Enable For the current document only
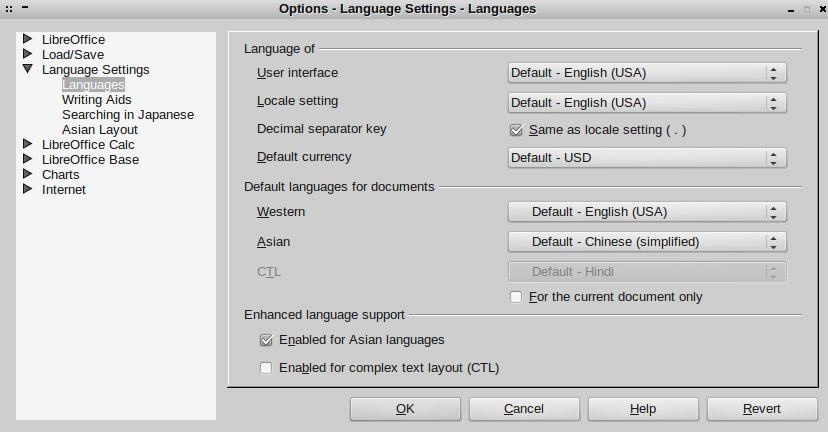 516,297
